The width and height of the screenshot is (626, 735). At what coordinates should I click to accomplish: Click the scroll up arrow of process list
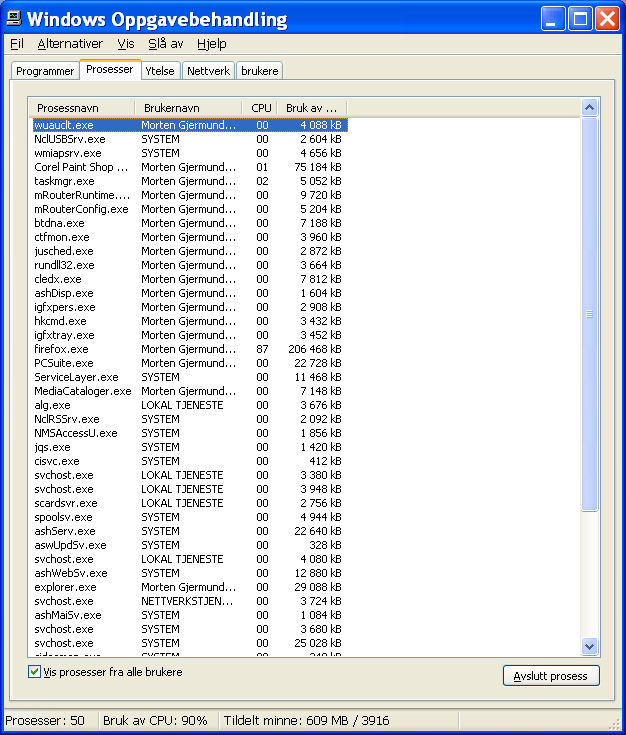(589, 108)
